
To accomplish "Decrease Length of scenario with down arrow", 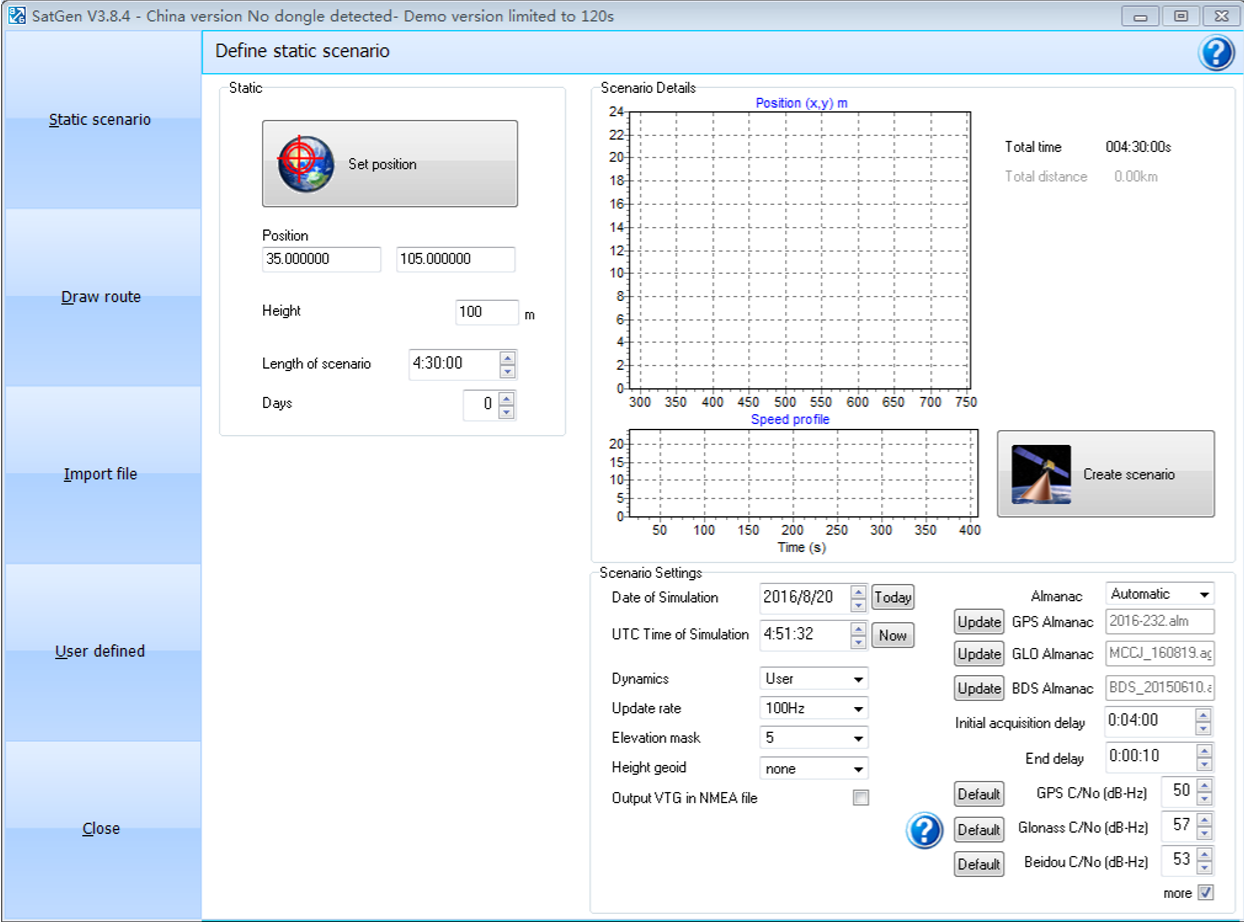I will point(507,371).
